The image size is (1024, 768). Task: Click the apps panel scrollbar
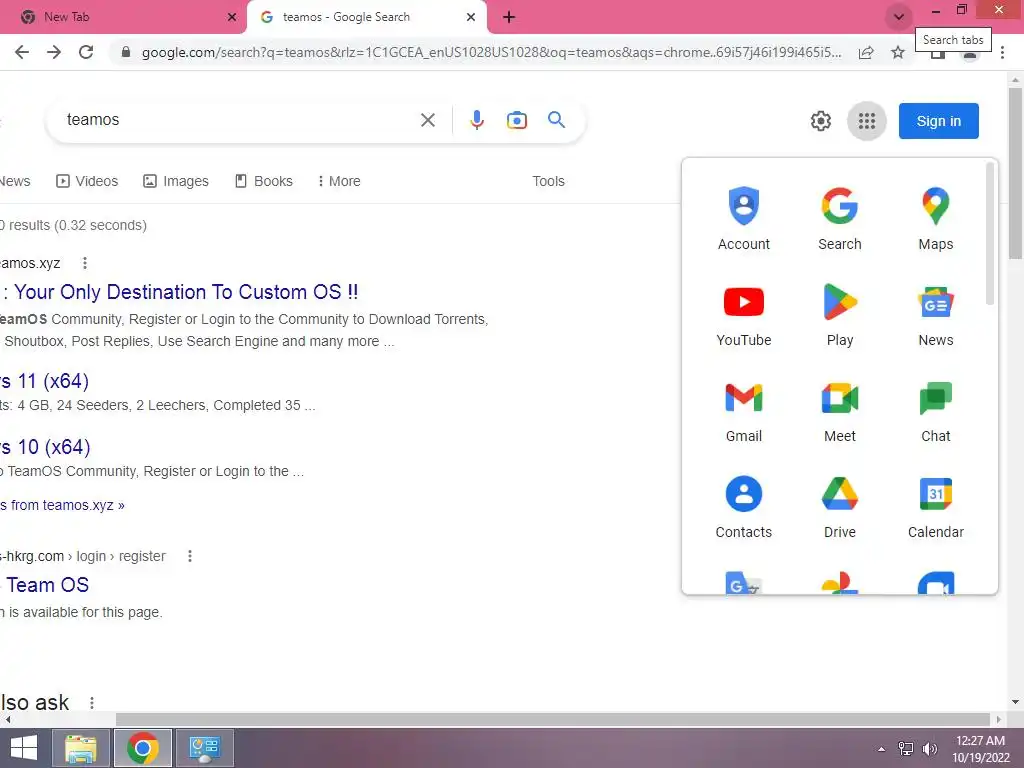coord(990,234)
